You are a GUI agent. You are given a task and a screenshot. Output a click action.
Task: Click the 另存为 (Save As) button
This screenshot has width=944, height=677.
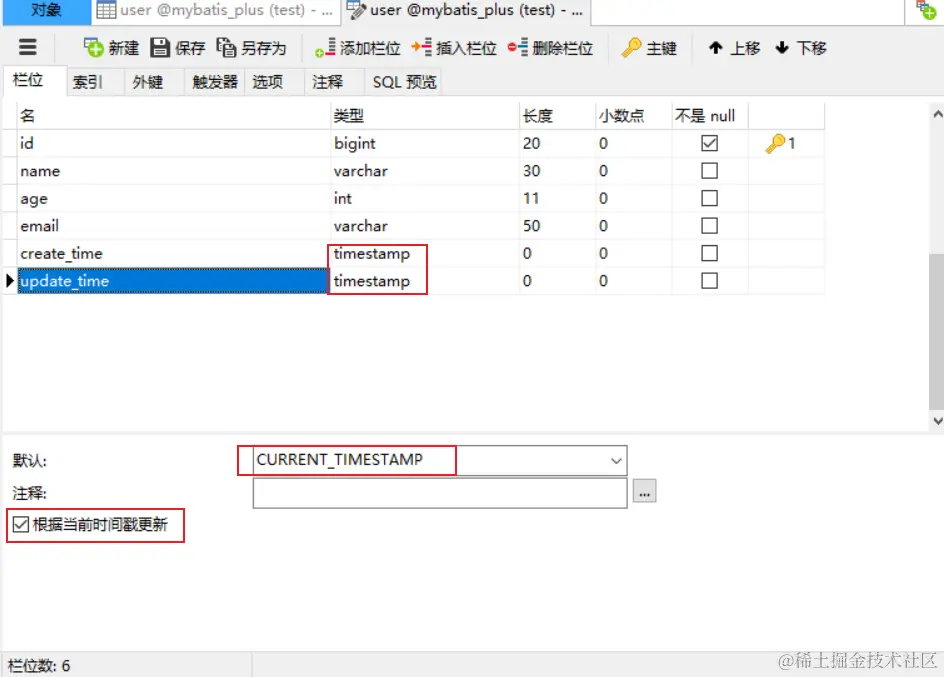[x=251, y=48]
